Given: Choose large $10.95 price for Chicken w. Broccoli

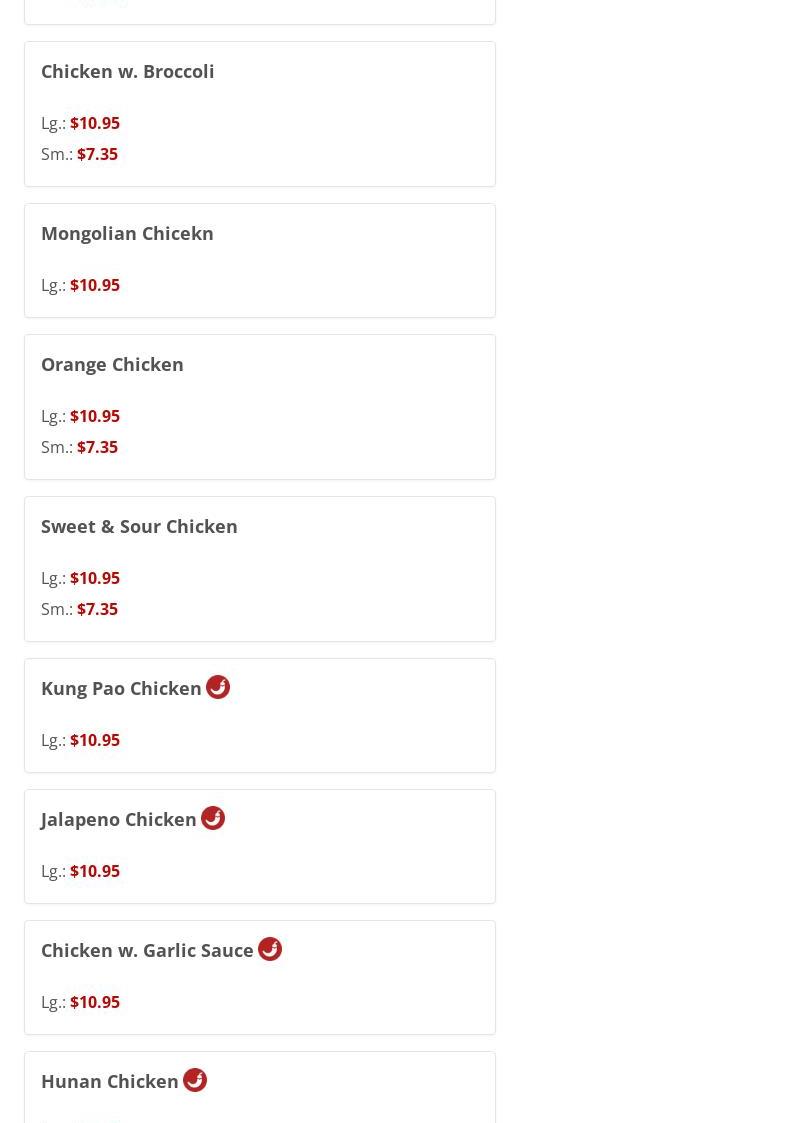Looking at the screenshot, I should 95,123.
